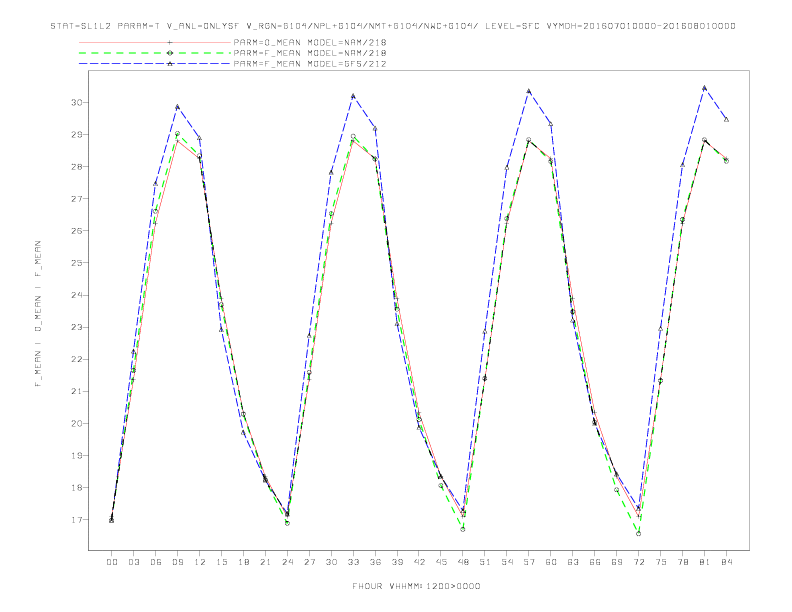This screenshot has width=792, height=612.
Task: Click the x-axis forecast hour label 00
Action: (112, 562)
